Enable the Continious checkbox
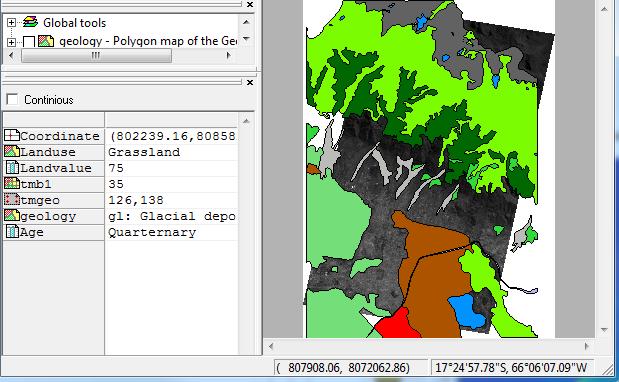 pyautogui.click(x=12, y=99)
